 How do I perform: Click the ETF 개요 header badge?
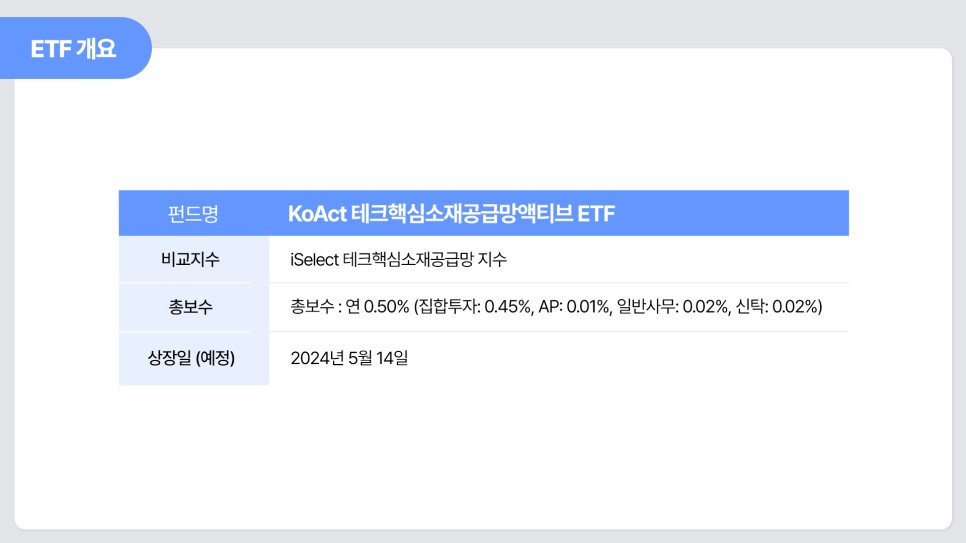74,48
